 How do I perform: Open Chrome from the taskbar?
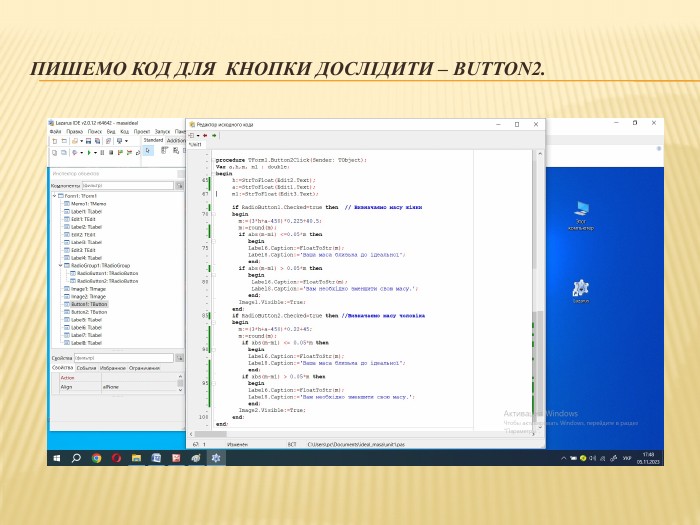pos(96,458)
